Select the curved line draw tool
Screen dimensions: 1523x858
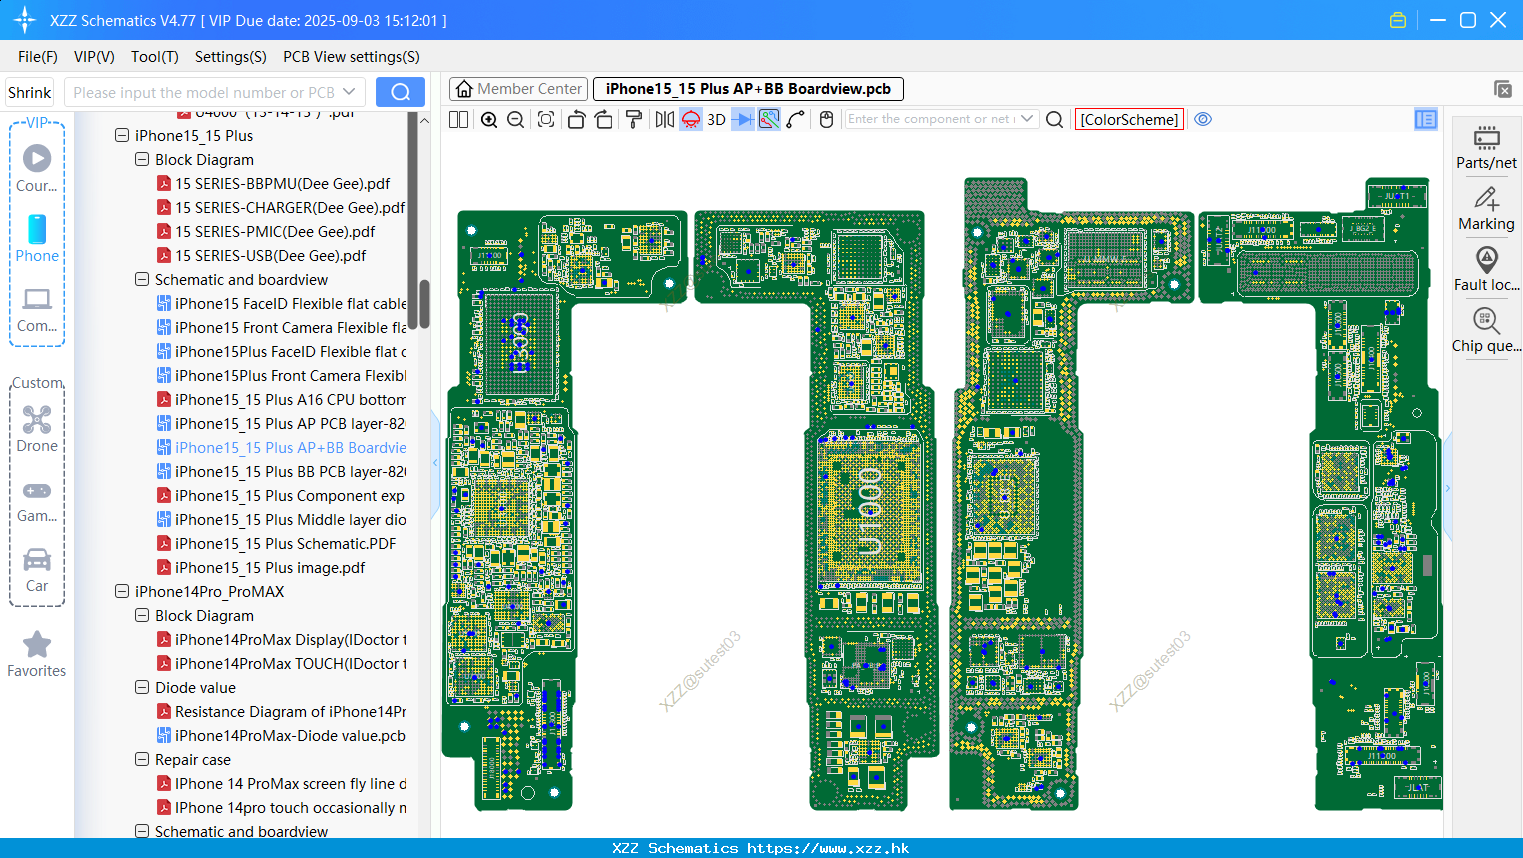click(x=796, y=119)
